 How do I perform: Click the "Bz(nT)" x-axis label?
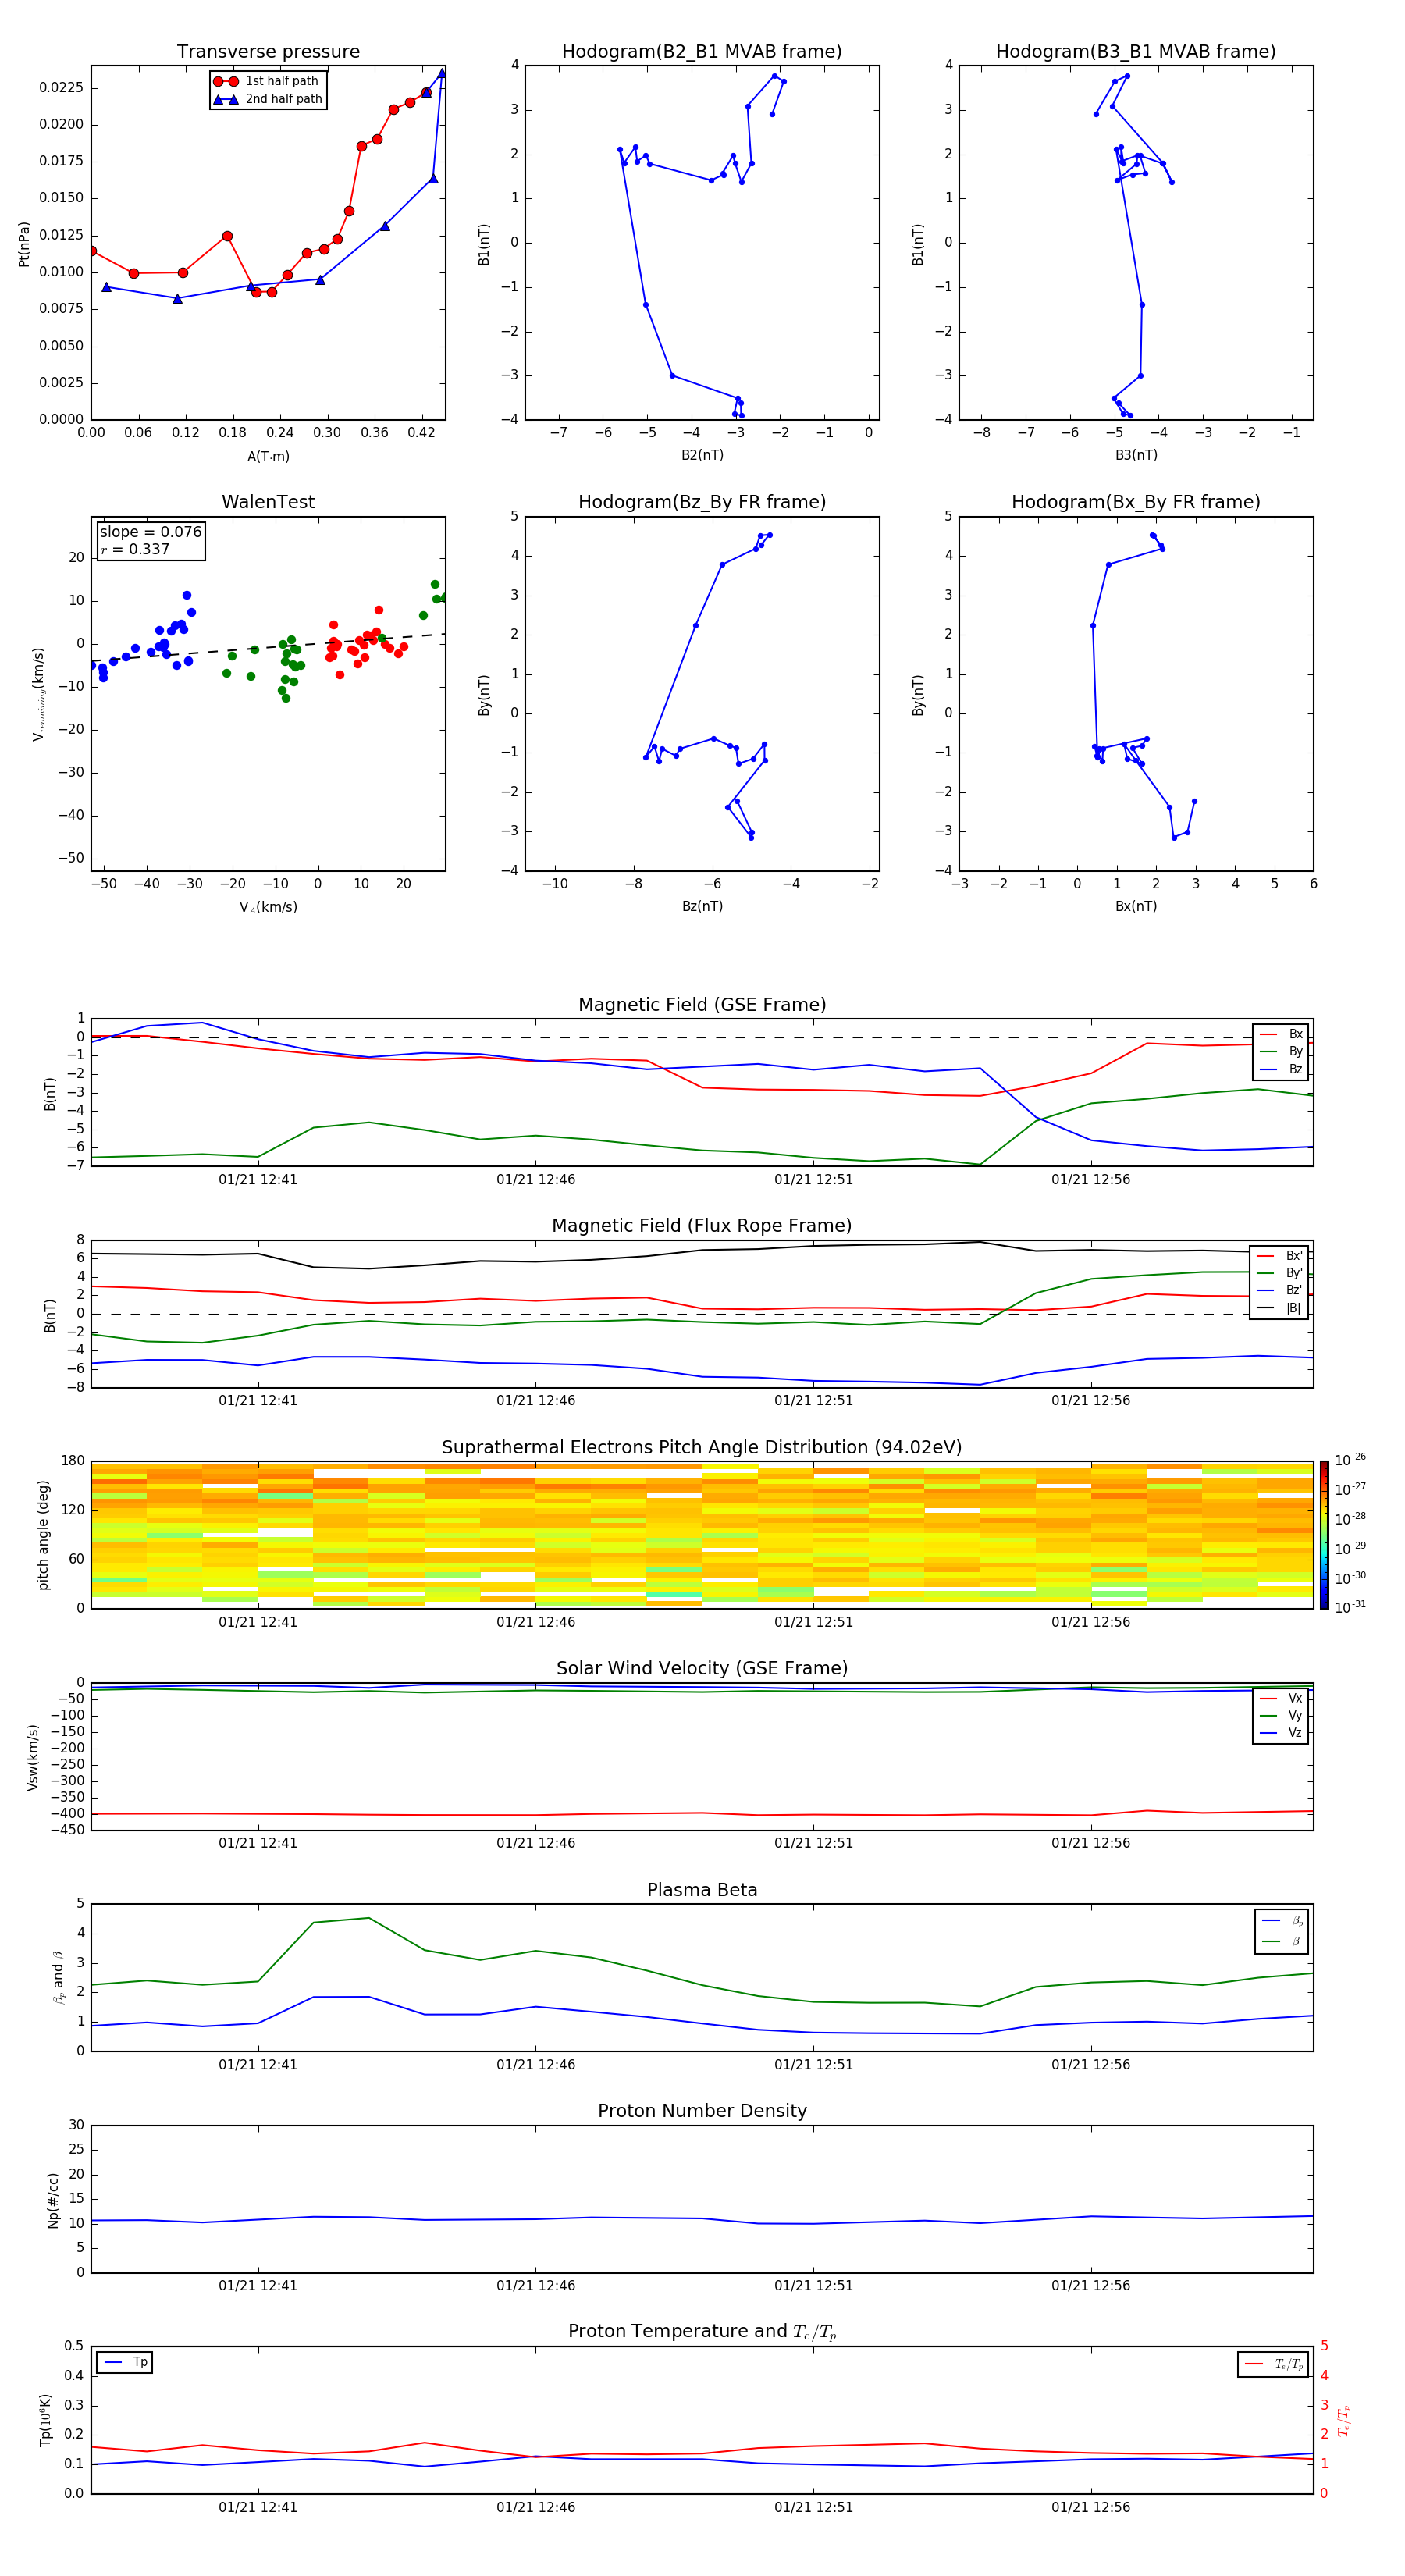(x=702, y=907)
